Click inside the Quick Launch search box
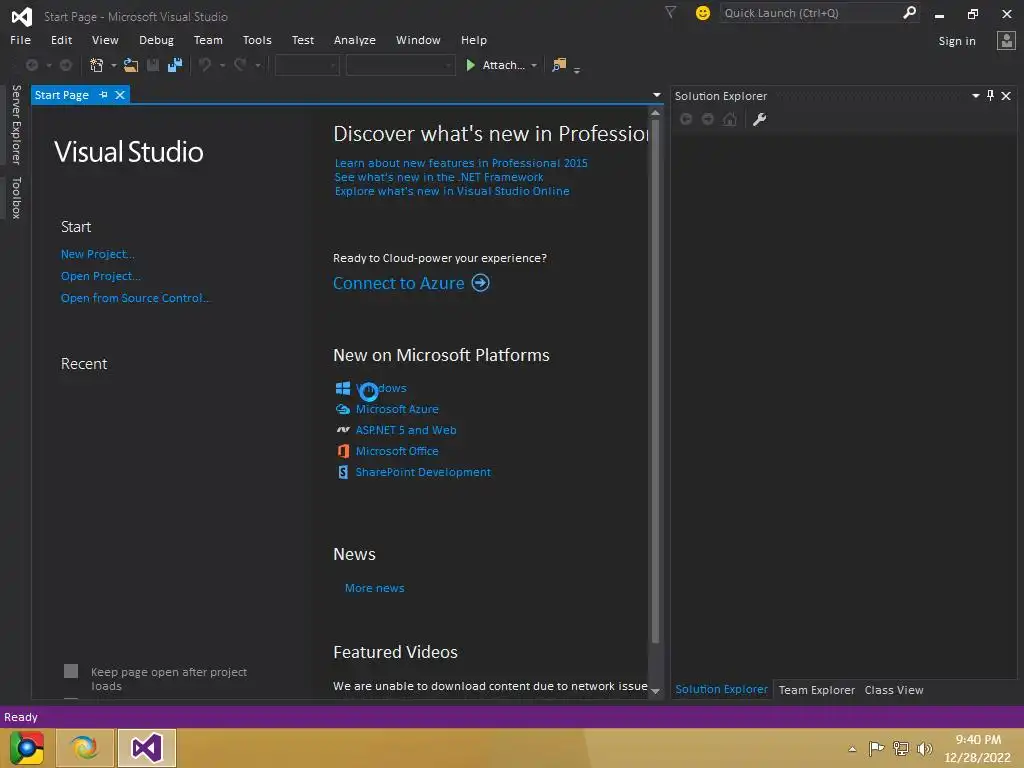Screen dimensions: 1024x768 coord(810,12)
